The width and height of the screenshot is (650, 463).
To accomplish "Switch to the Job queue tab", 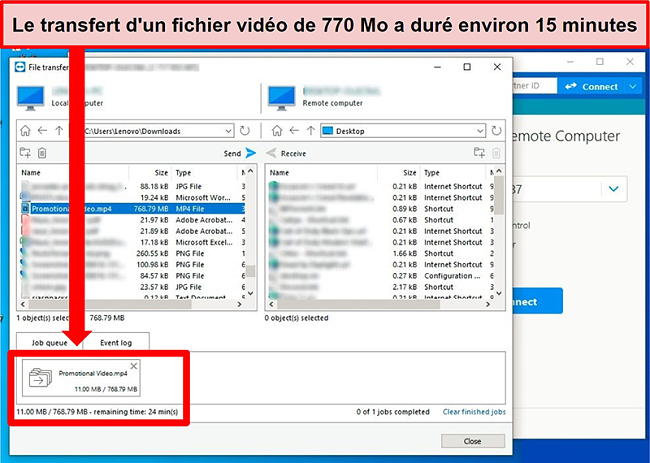I will 49,342.
